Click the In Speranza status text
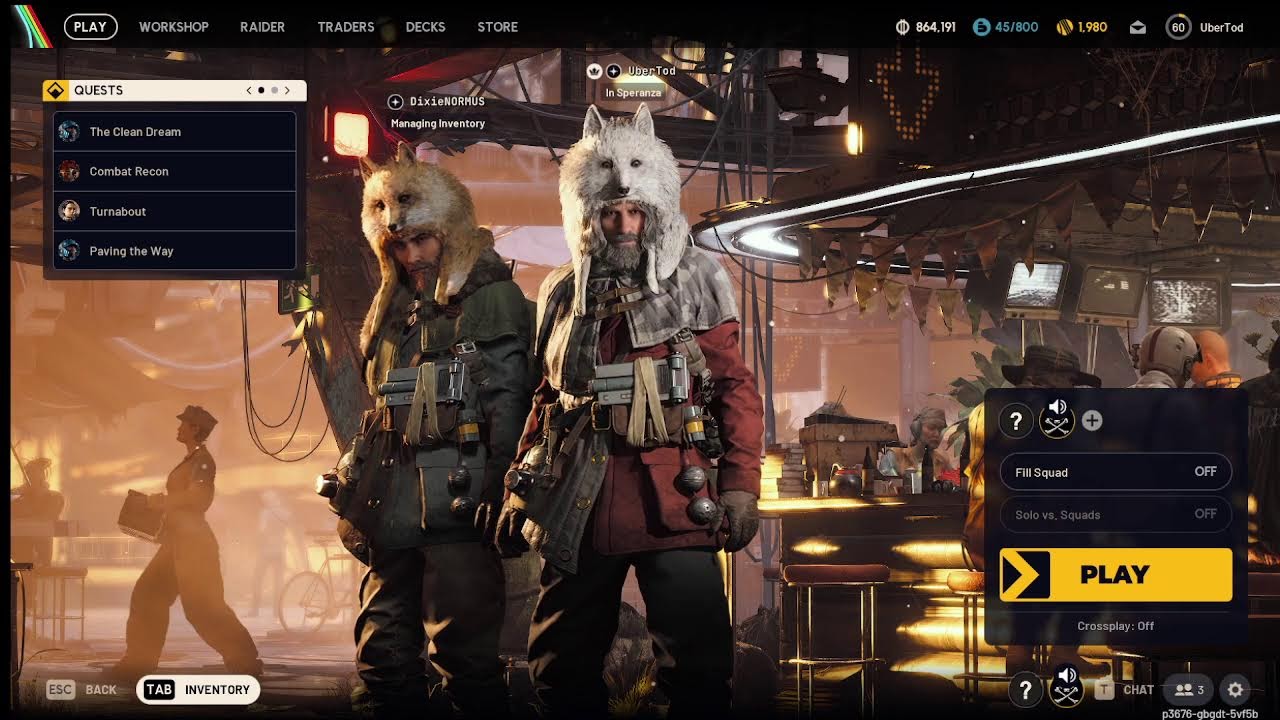The height and width of the screenshot is (720, 1280). tap(633, 93)
